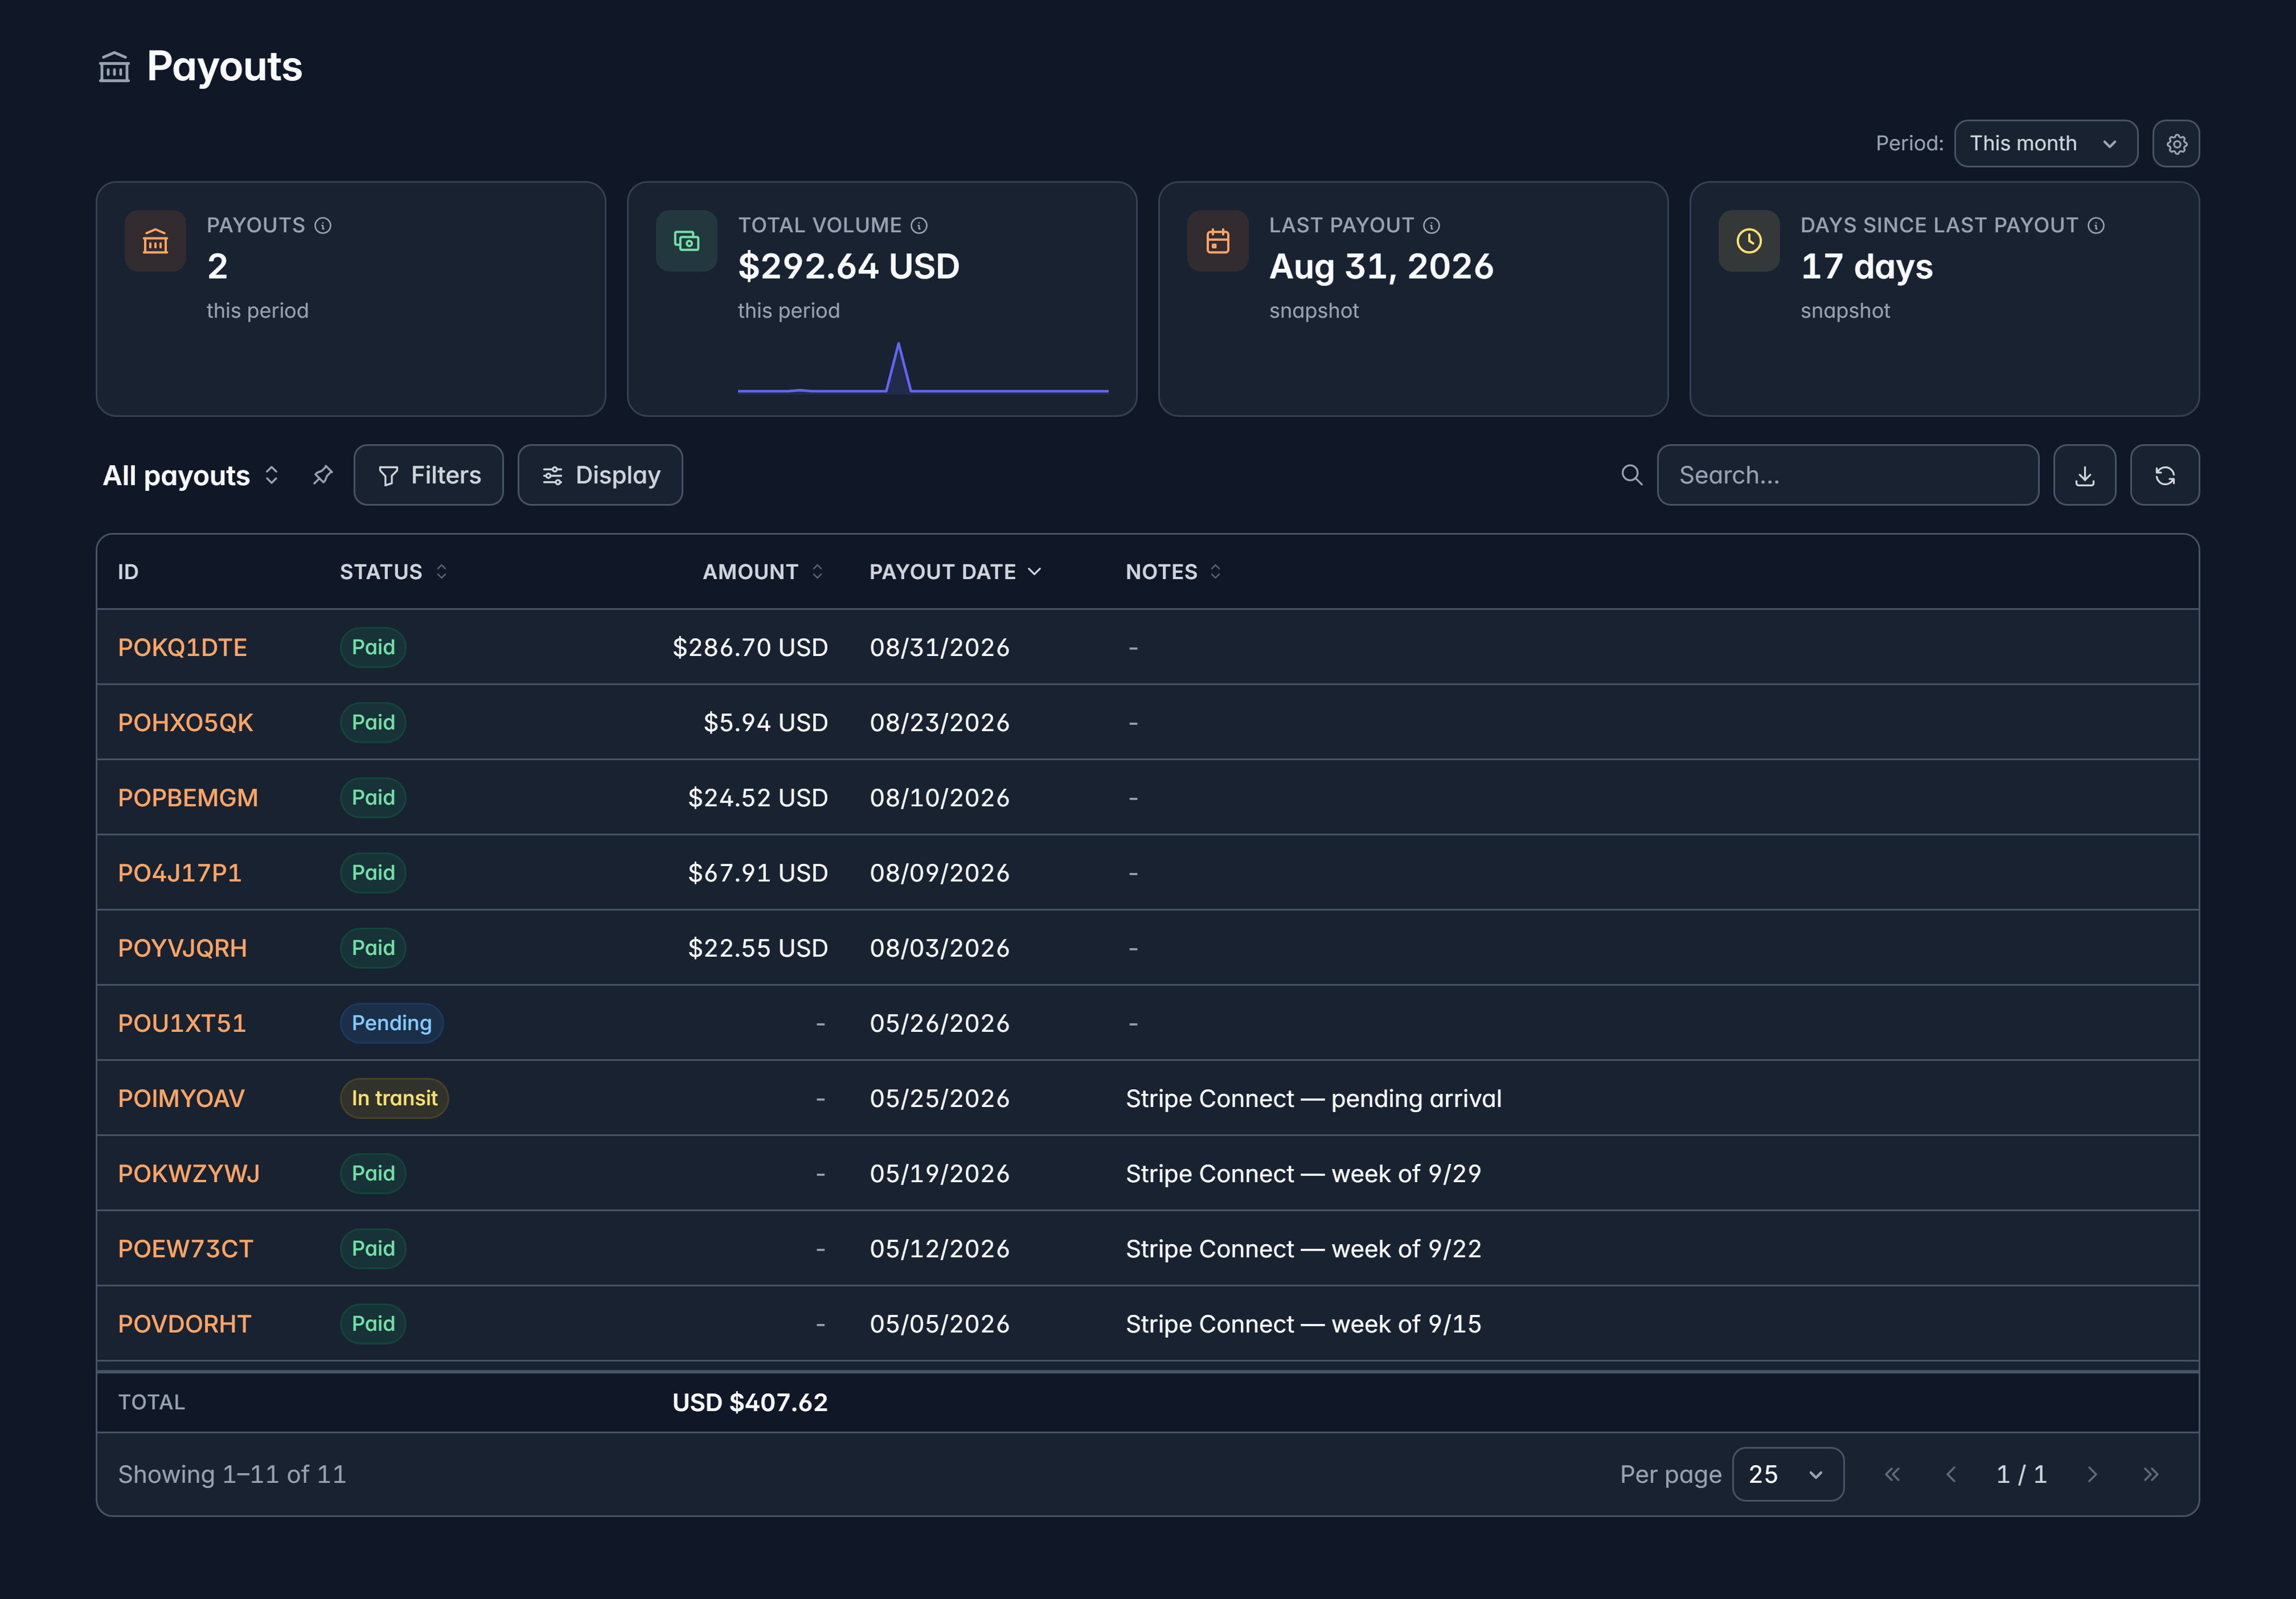The width and height of the screenshot is (2296, 1599).
Task: Open payout POU1XT51
Action: coord(181,1023)
